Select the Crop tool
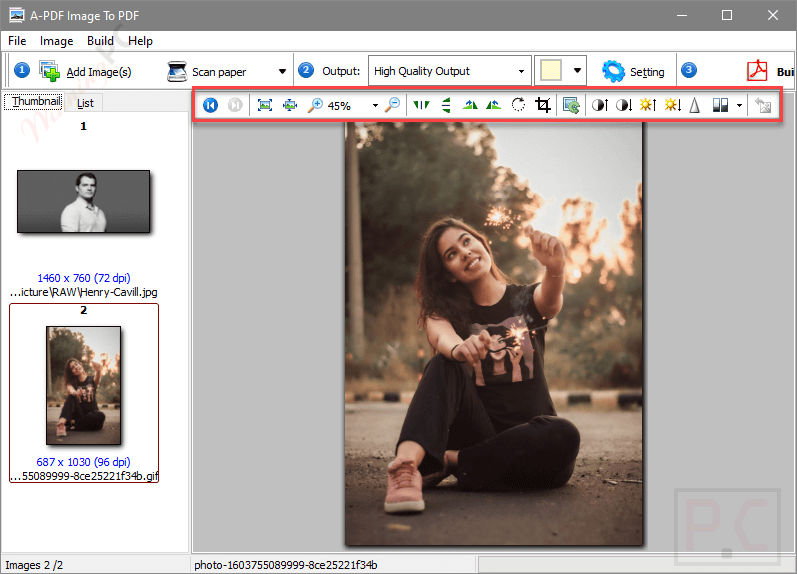Screen dimensions: 797x574 [543, 105]
